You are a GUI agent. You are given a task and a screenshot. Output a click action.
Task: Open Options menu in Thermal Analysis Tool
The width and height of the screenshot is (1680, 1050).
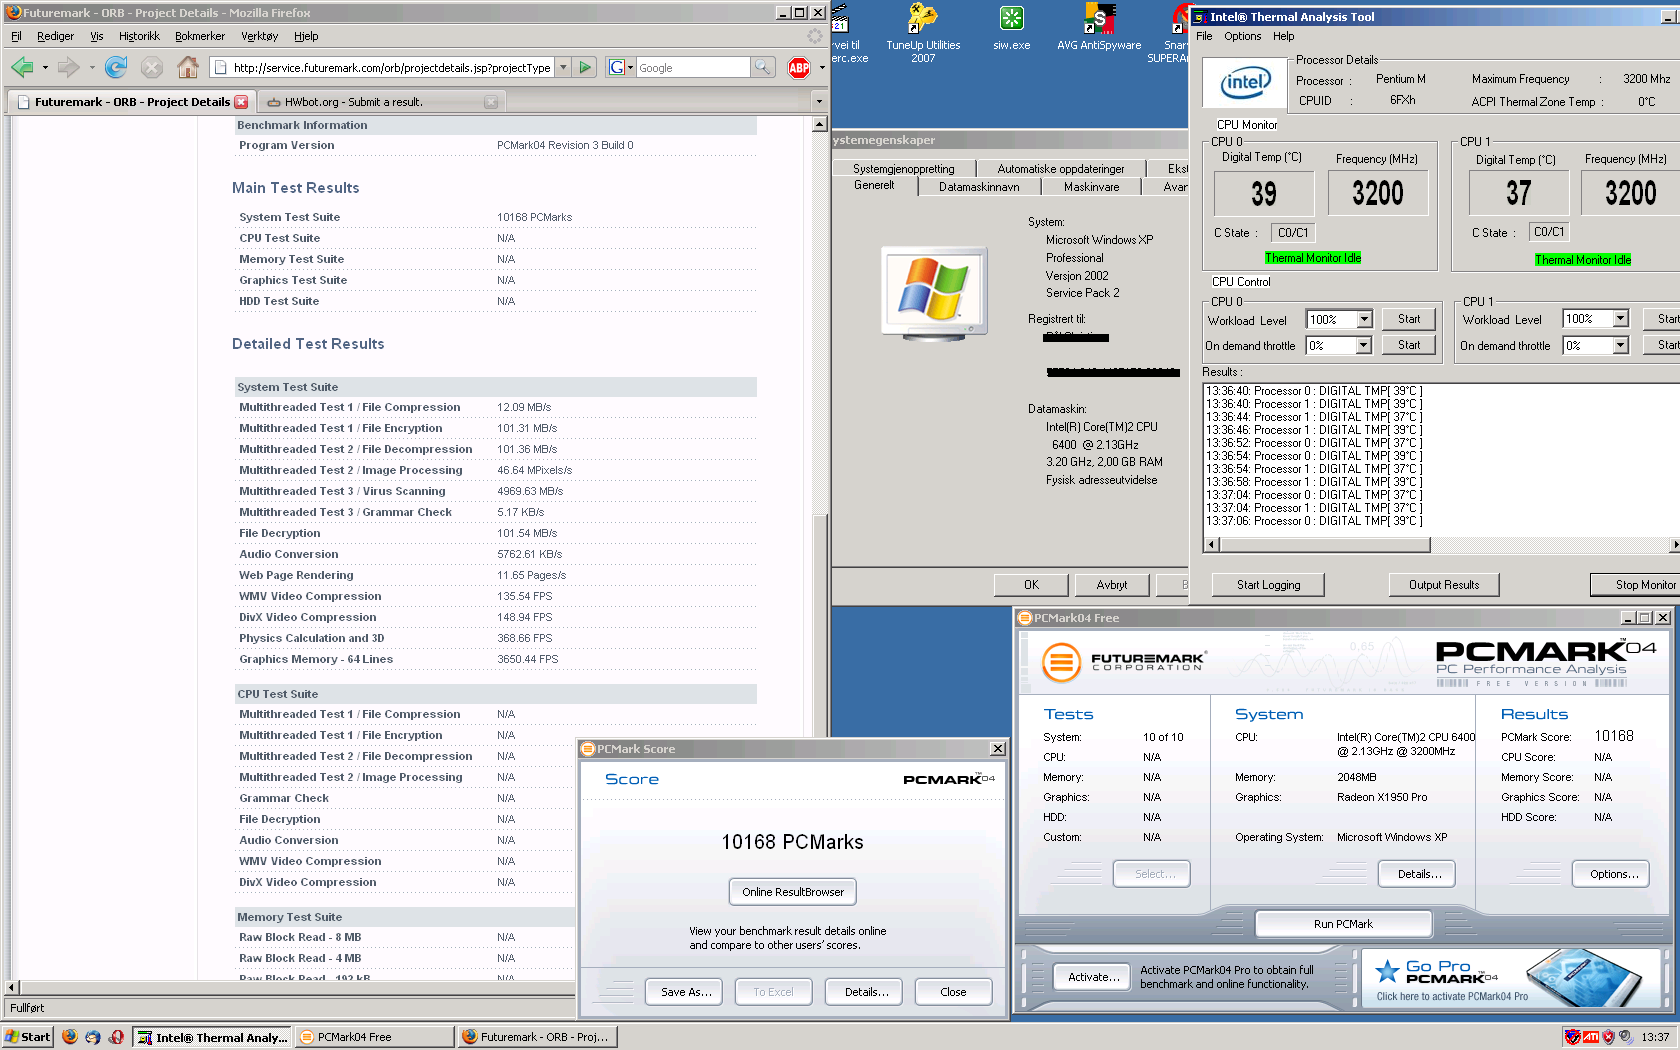(1242, 36)
